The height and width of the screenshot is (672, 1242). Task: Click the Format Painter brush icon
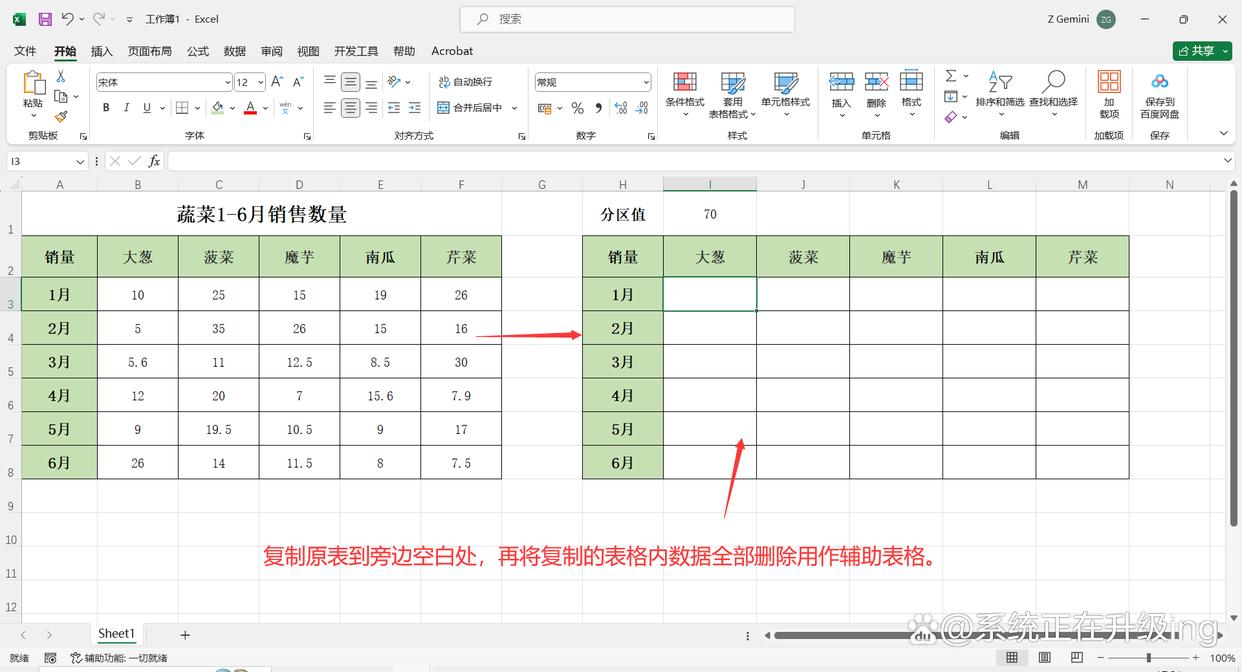pos(61,117)
